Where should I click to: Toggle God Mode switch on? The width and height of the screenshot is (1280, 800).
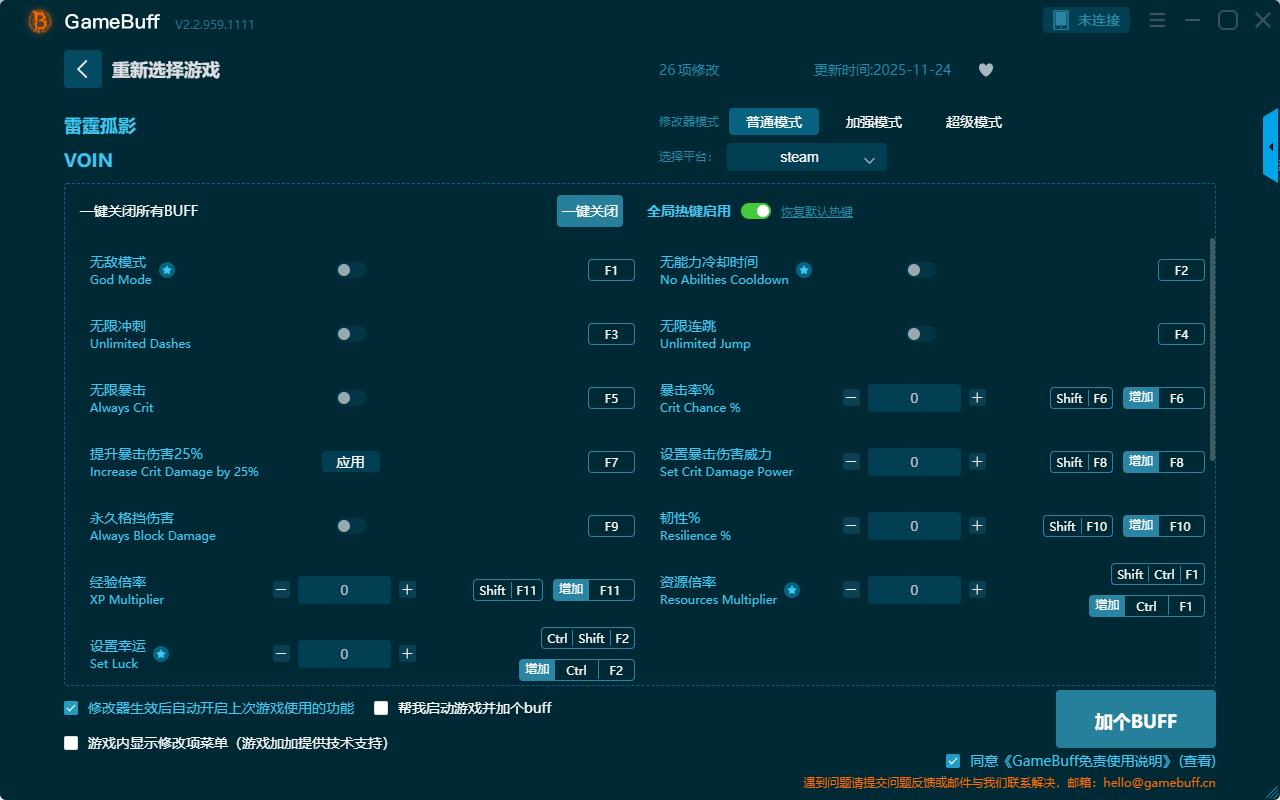click(x=350, y=270)
